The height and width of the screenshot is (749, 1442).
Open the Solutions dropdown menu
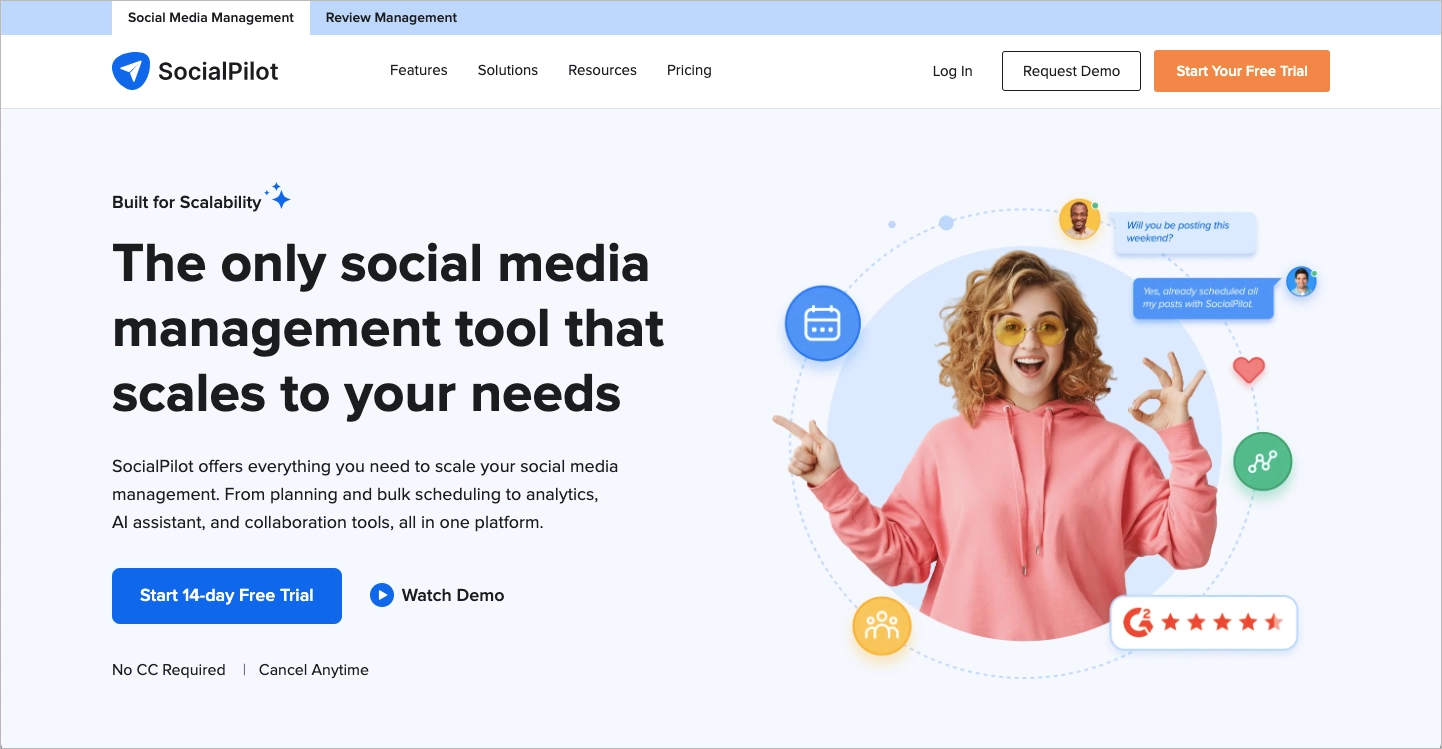point(507,70)
